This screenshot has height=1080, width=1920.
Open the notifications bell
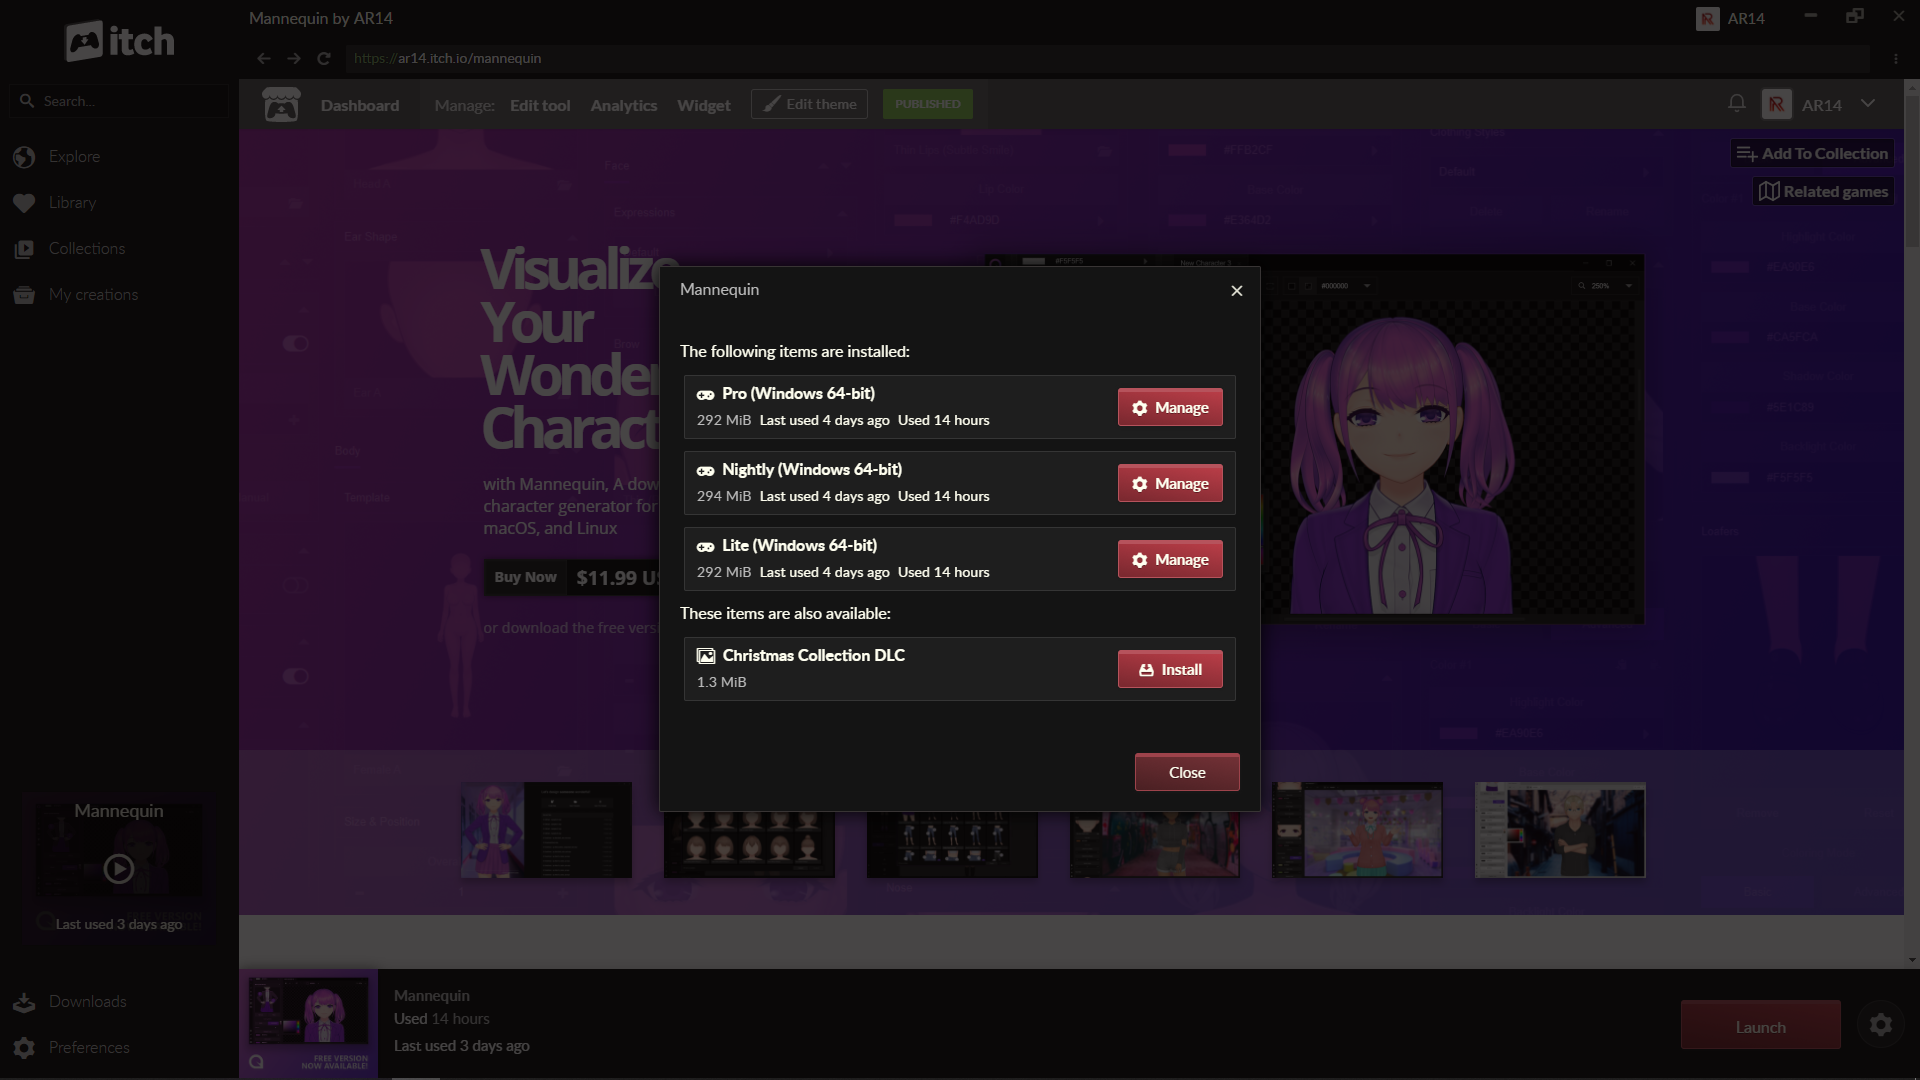pyautogui.click(x=1737, y=103)
